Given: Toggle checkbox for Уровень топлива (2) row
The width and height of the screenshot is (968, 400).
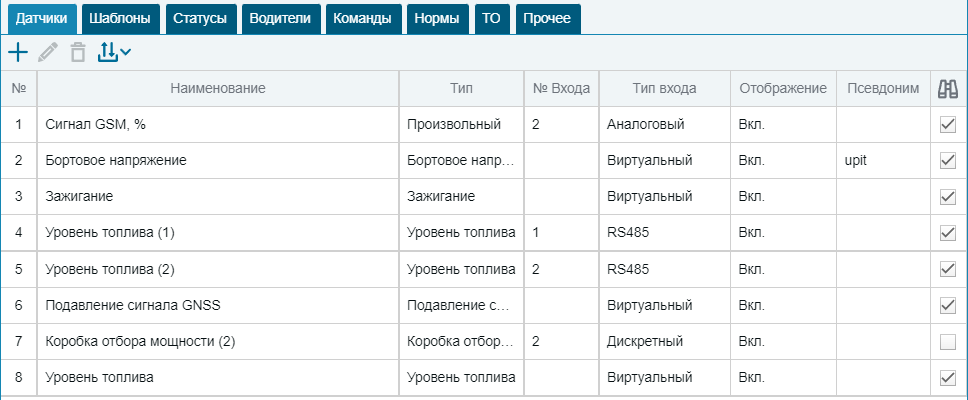Looking at the screenshot, I should pos(947,269).
